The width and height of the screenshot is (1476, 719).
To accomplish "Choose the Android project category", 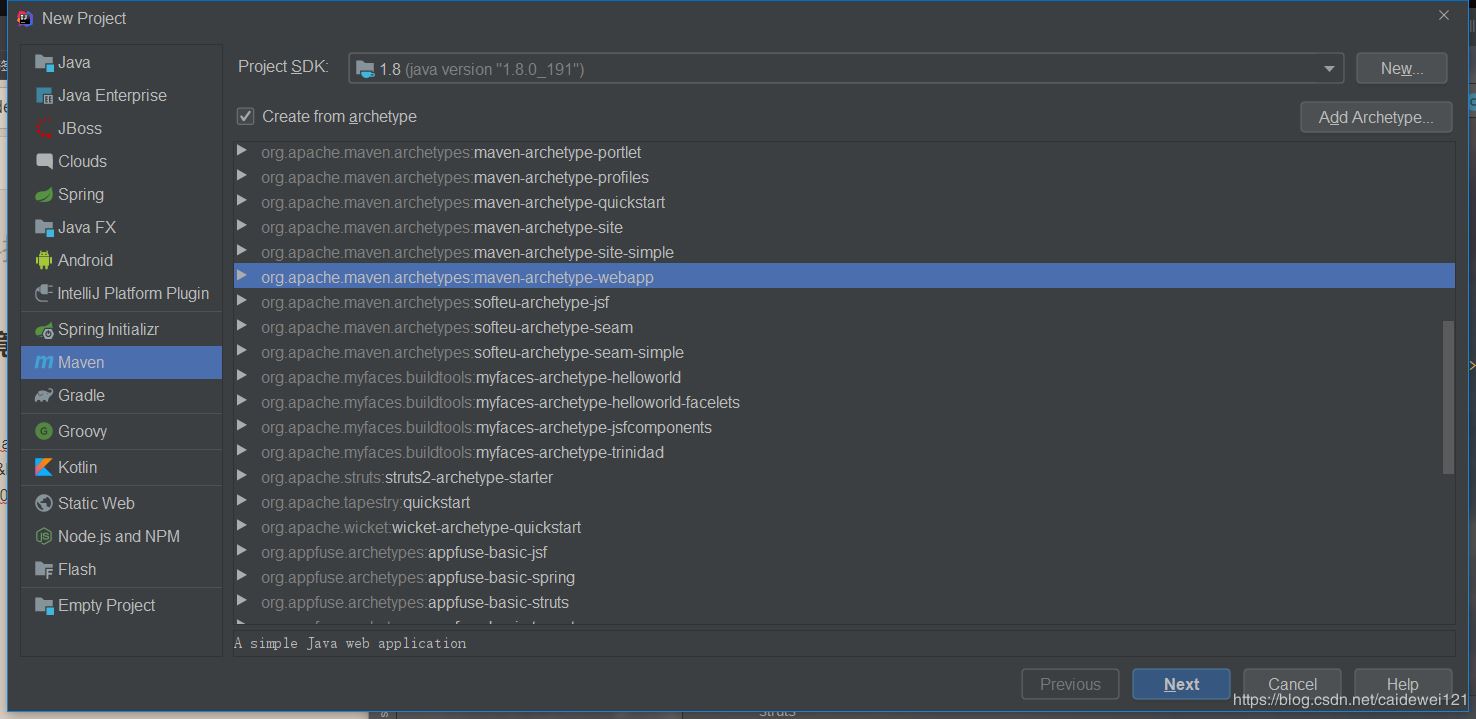I will coord(82,260).
